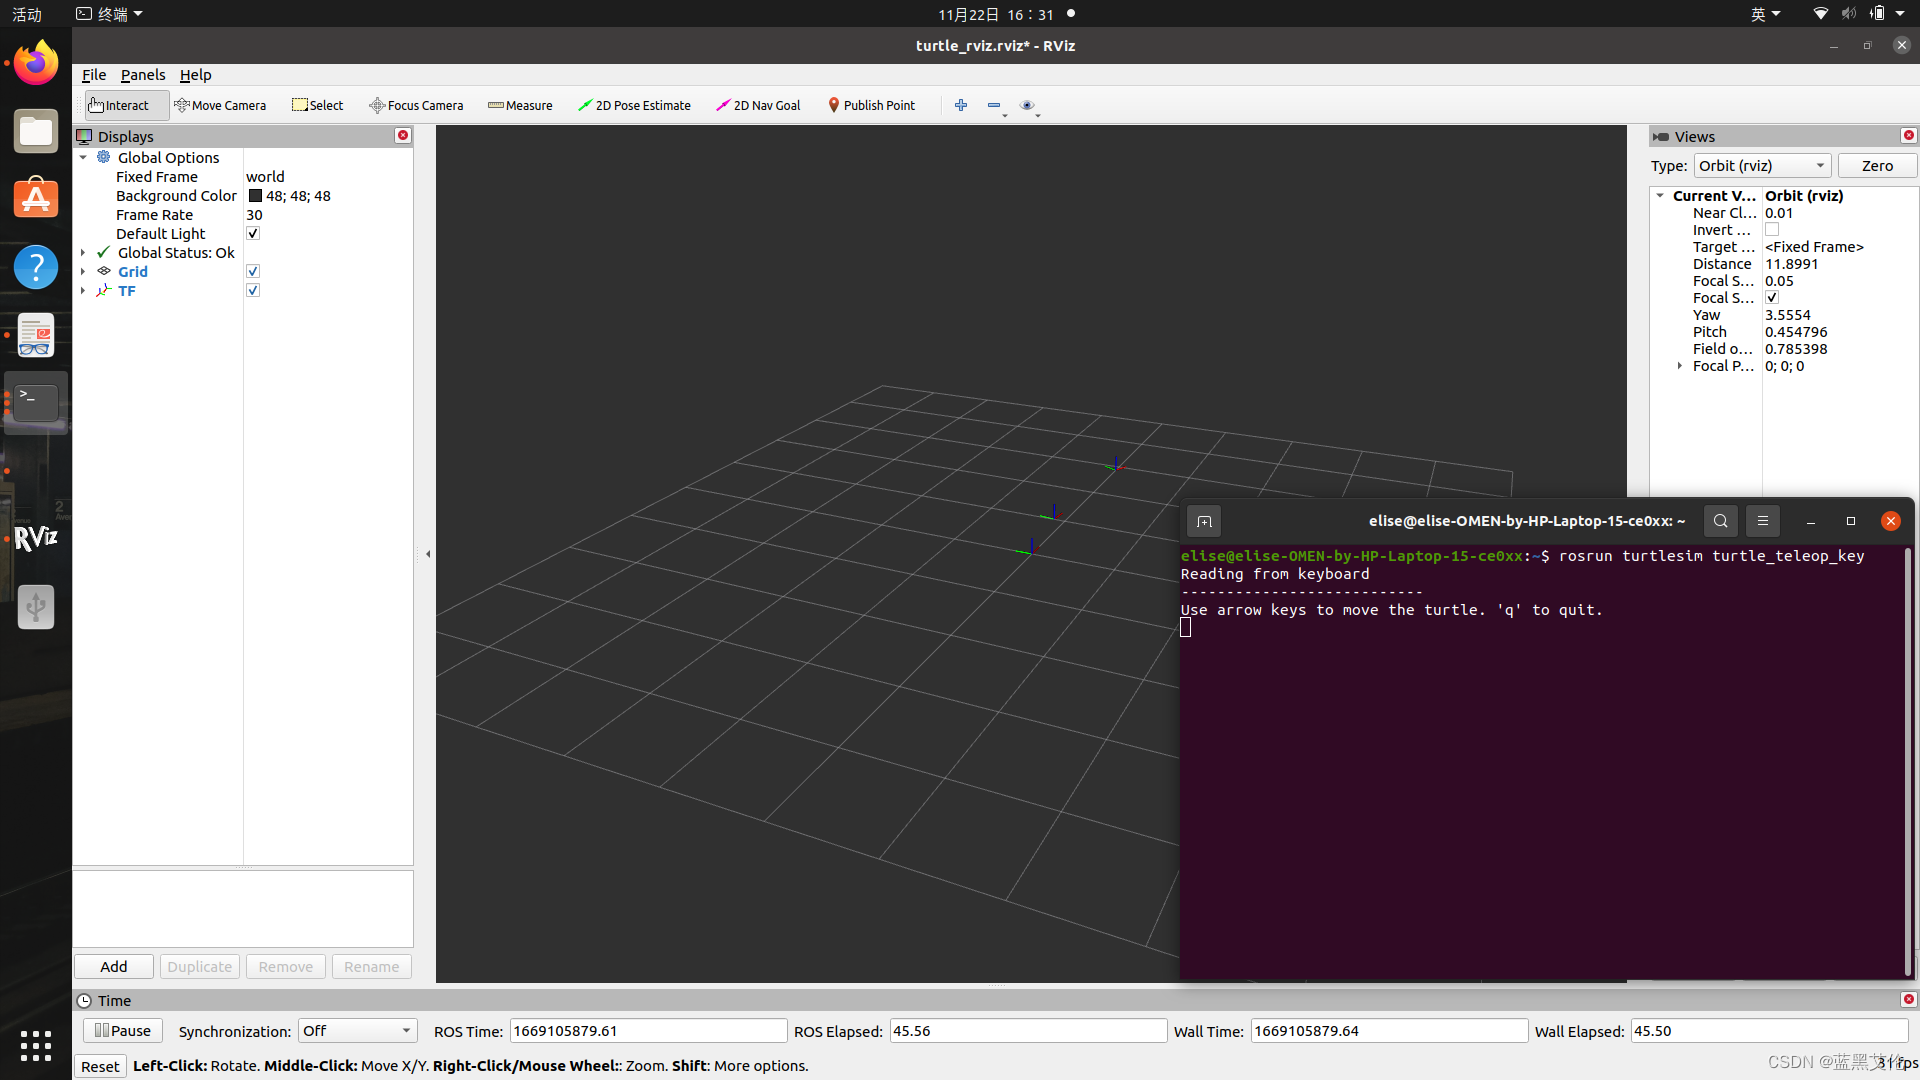Expand the TF display tree item
This screenshot has width=1920, height=1080.
83,291
